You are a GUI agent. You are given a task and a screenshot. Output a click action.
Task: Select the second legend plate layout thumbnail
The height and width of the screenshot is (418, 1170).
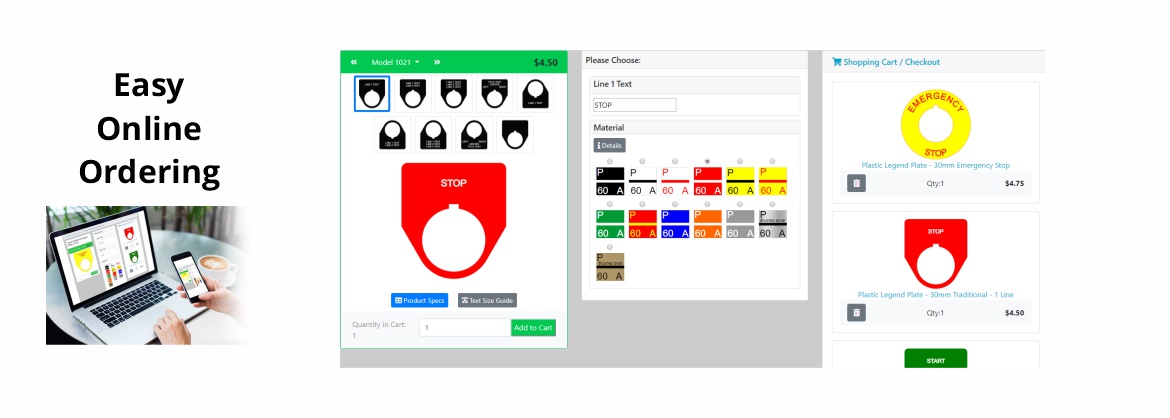413,94
